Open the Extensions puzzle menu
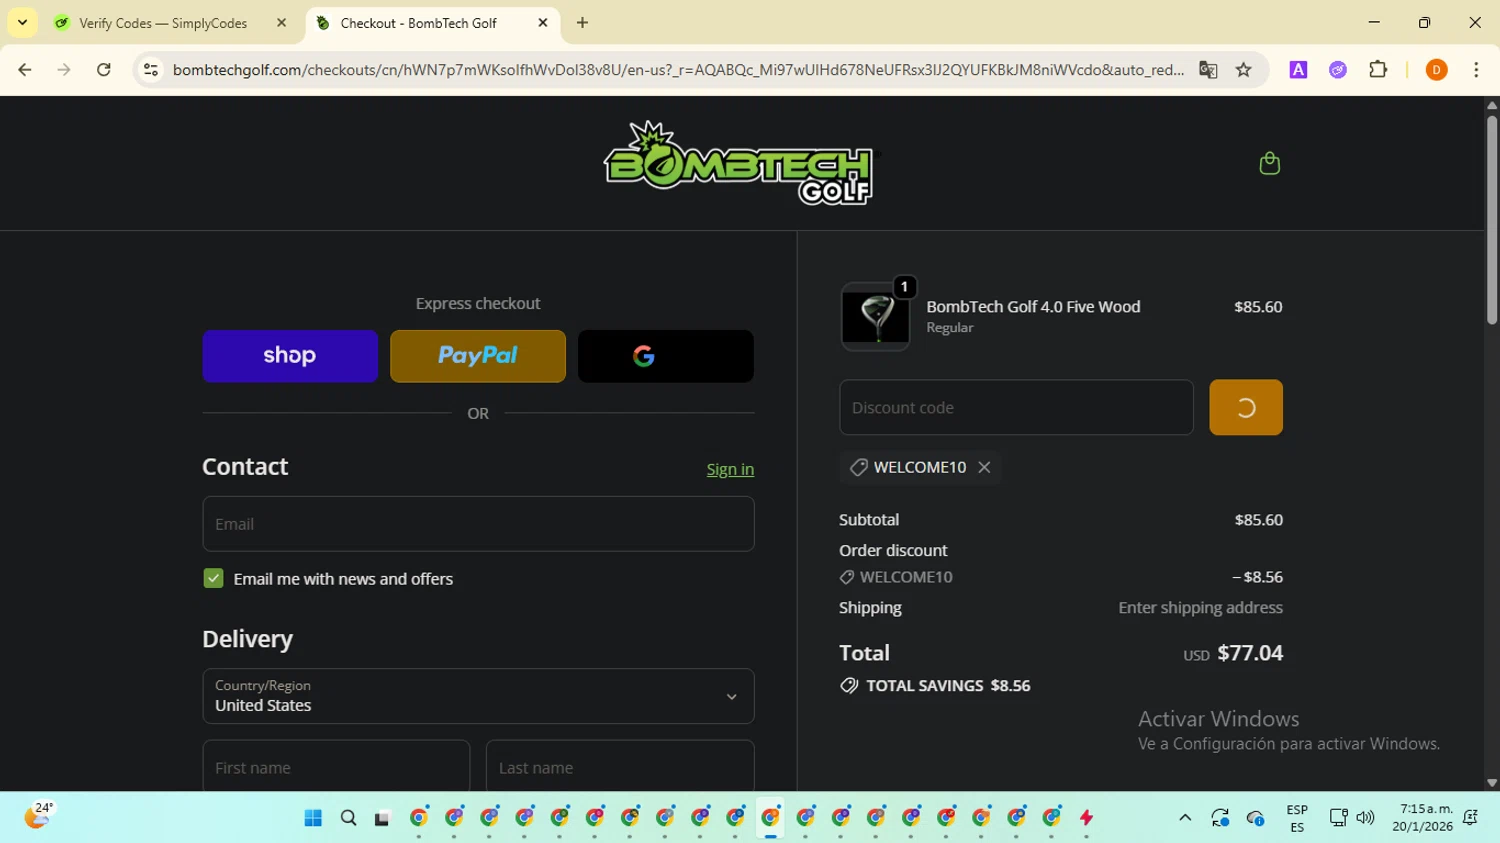Viewport: 1500px width, 843px height. click(1378, 70)
